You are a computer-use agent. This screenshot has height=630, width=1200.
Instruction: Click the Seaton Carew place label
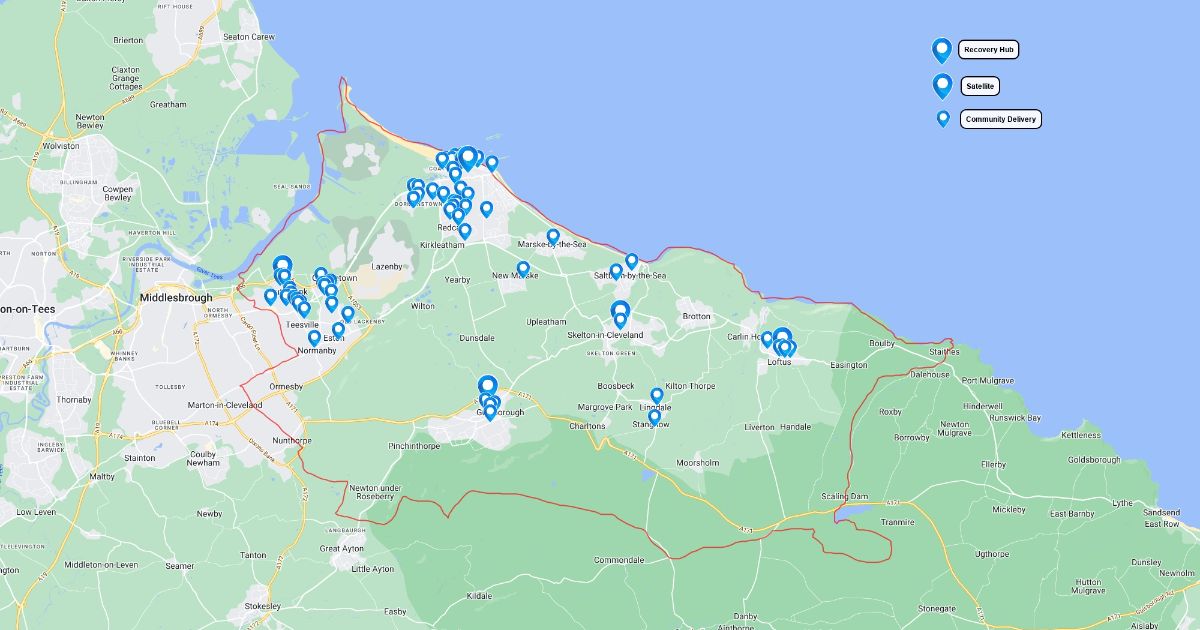249,37
